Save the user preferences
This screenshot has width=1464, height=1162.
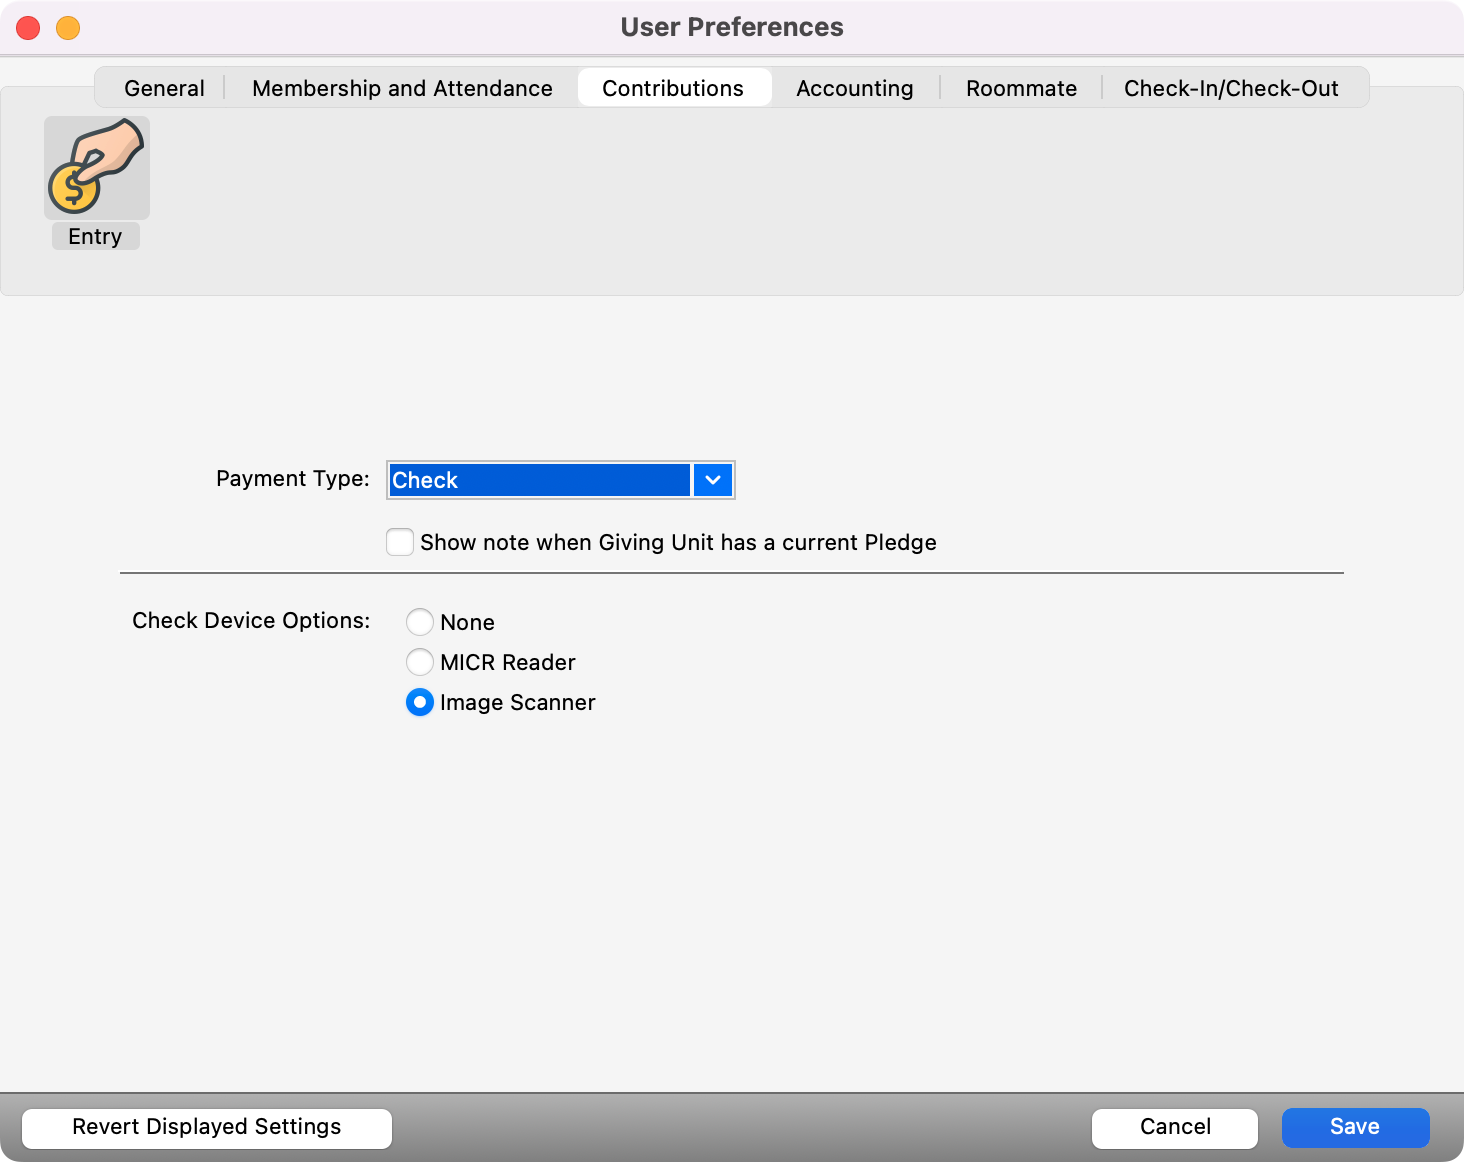[1355, 1128]
